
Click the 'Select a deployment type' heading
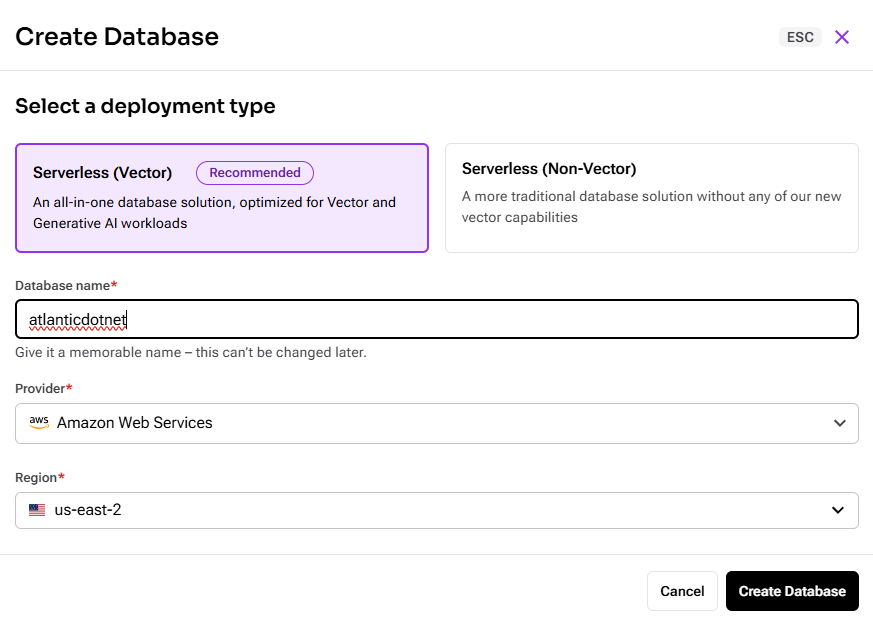click(145, 106)
